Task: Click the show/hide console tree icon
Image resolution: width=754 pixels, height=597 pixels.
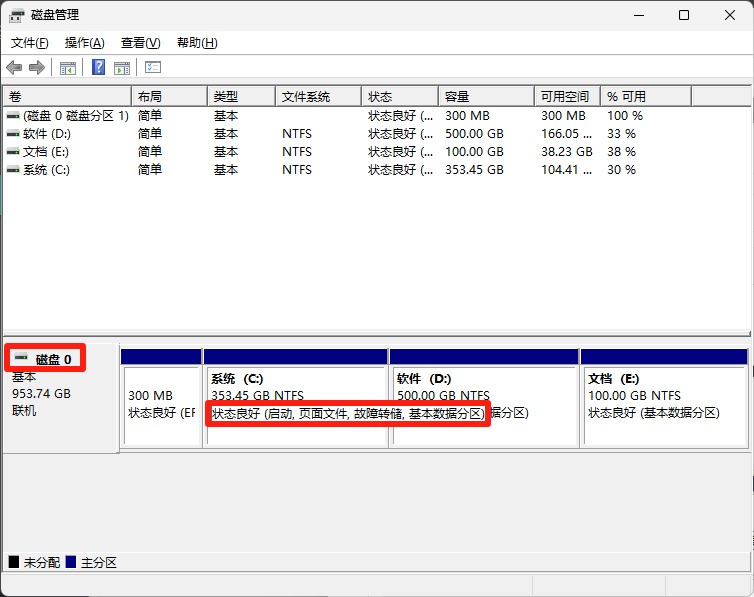Action: (x=68, y=68)
